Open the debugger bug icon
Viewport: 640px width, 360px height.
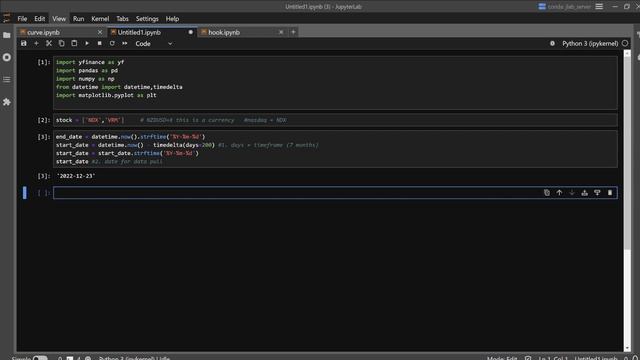[552, 43]
